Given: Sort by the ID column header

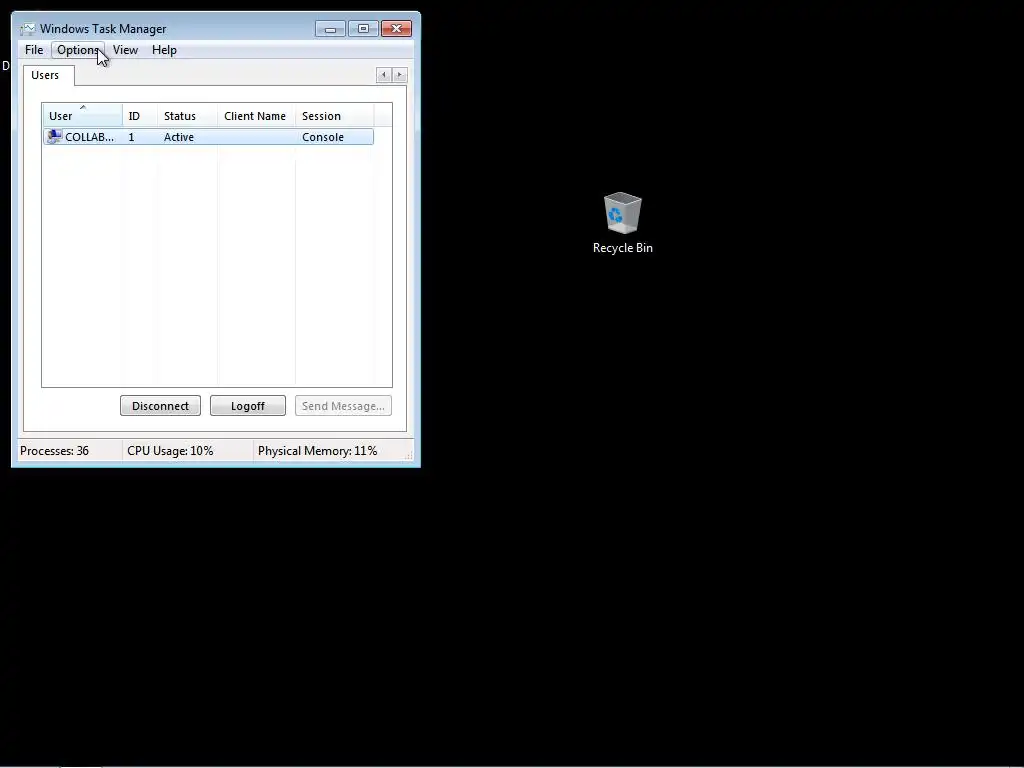Looking at the screenshot, I should 140,116.
